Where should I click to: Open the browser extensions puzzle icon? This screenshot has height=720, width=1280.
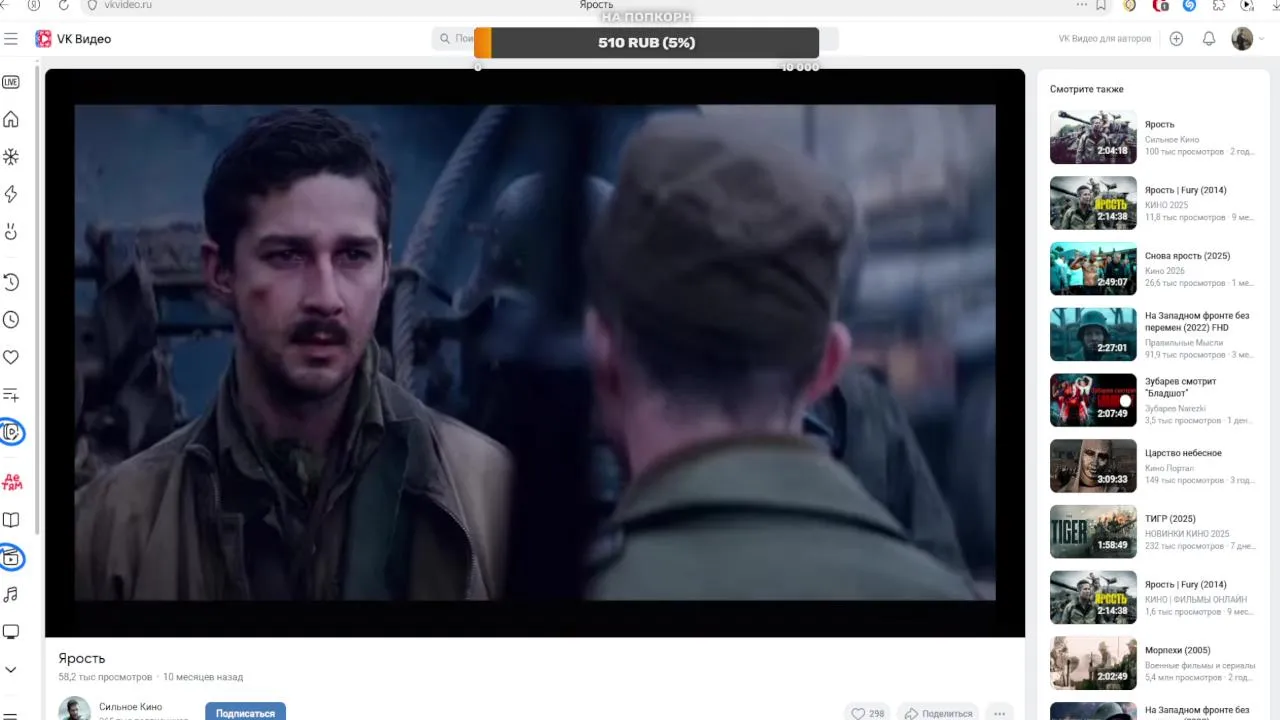(x=1218, y=5)
